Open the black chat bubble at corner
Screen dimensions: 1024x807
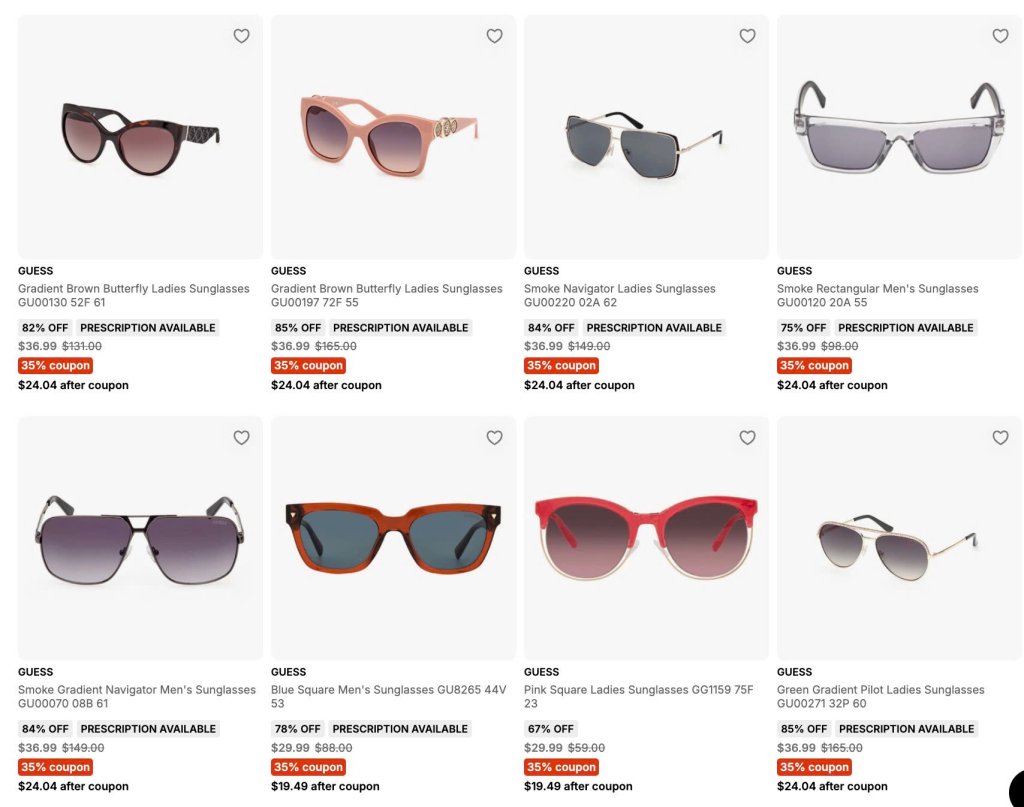(x=1016, y=789)
